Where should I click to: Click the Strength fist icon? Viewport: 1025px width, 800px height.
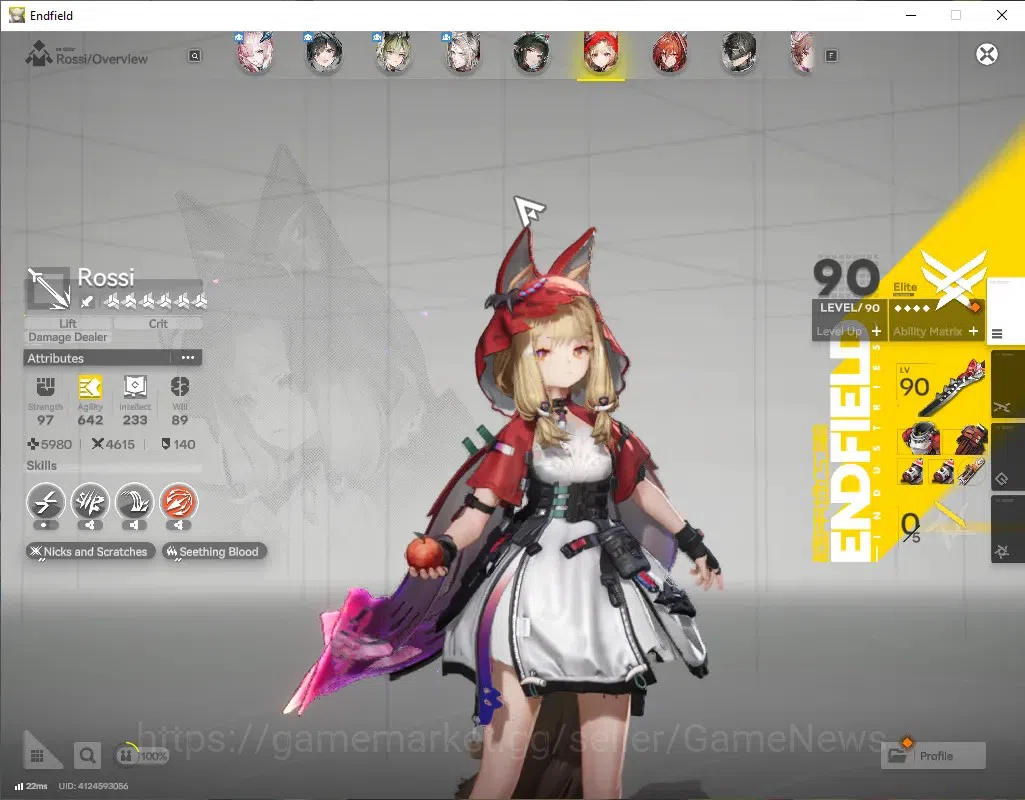click(x=45, y=386)
